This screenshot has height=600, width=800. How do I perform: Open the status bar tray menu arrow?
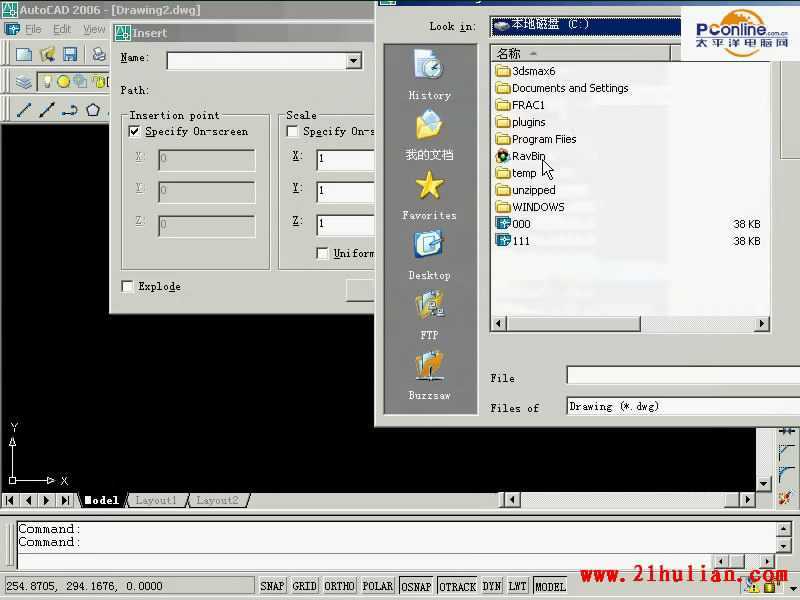point(794,588)
